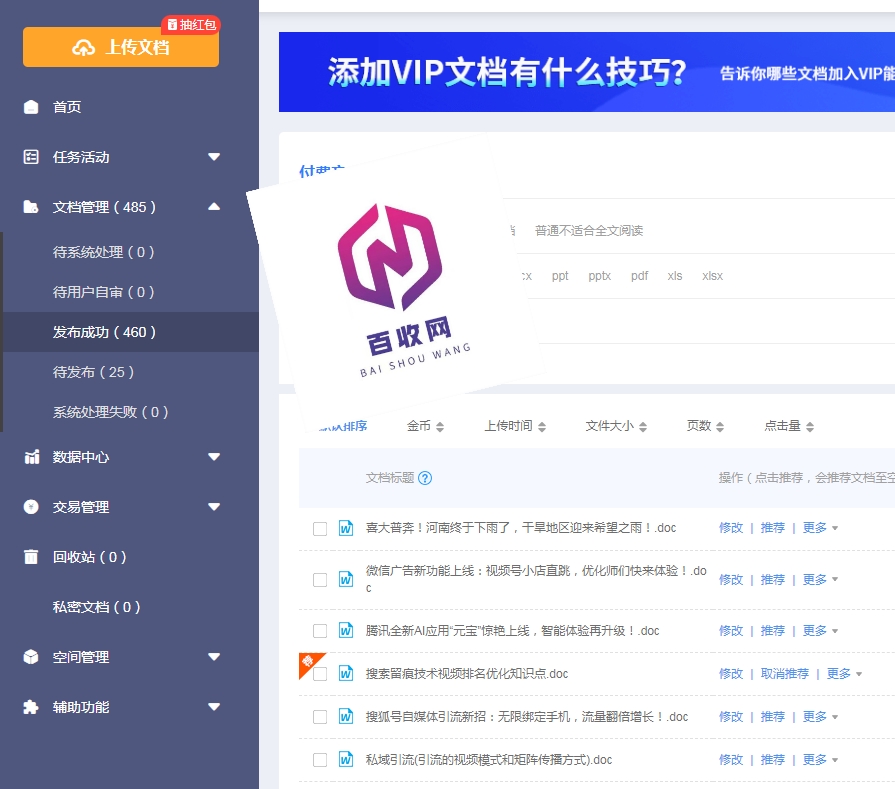The height and width of the screenshot is (789, 895).
Task: Click the 上传文档 upload button
Action: [x=120, y=47]
